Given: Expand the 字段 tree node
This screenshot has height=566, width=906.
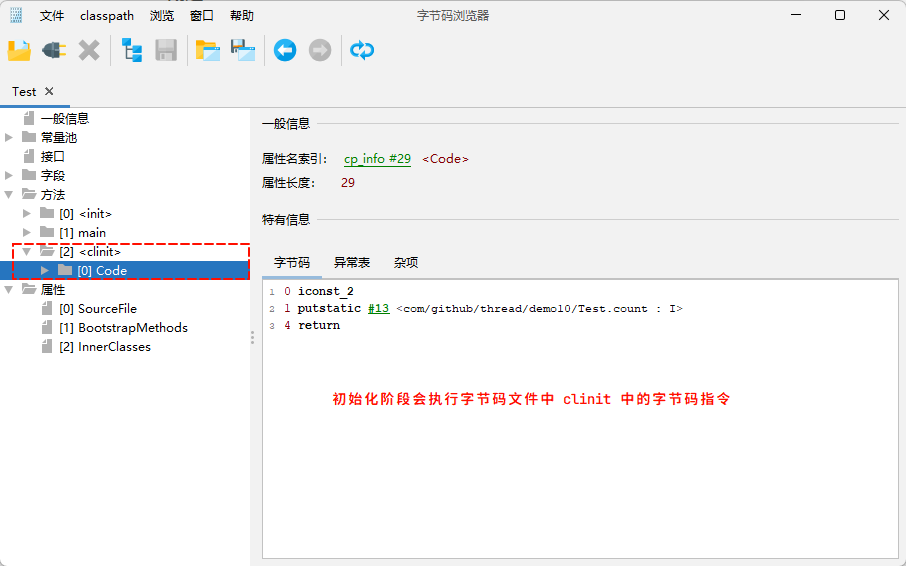Looking at the screenshot, I should point(9,175).
